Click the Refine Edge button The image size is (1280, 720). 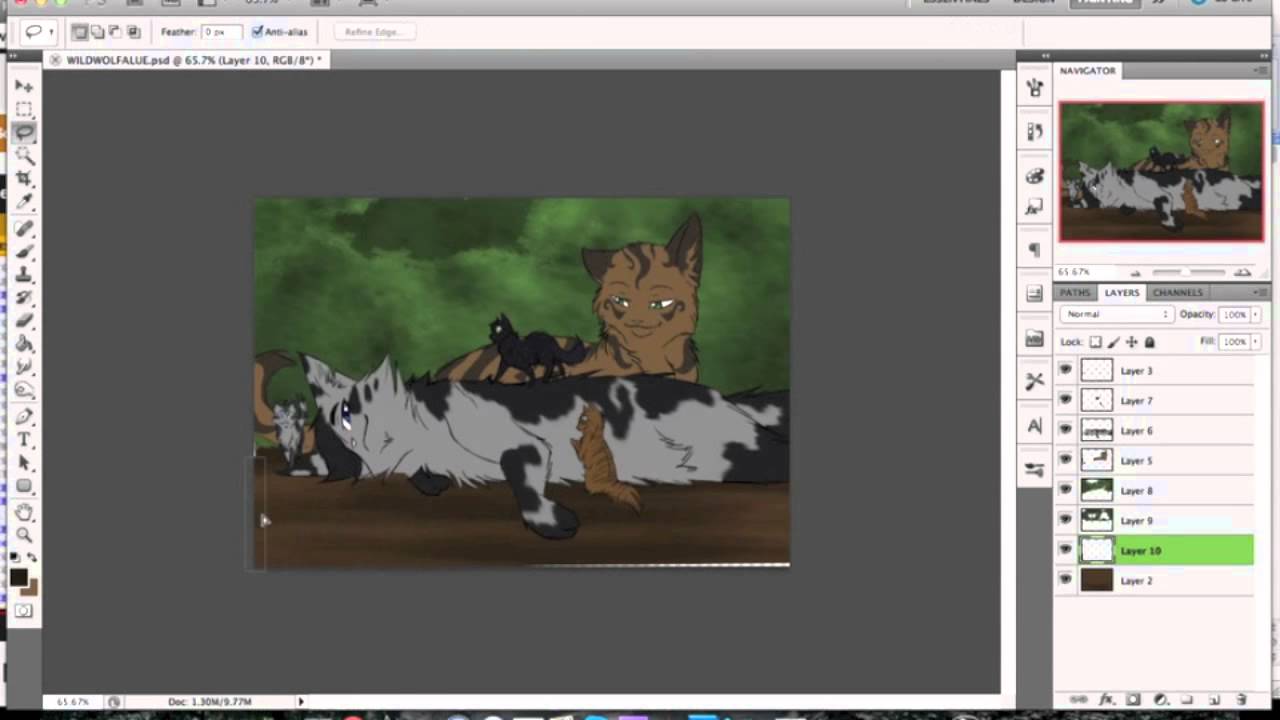(372, 32)
